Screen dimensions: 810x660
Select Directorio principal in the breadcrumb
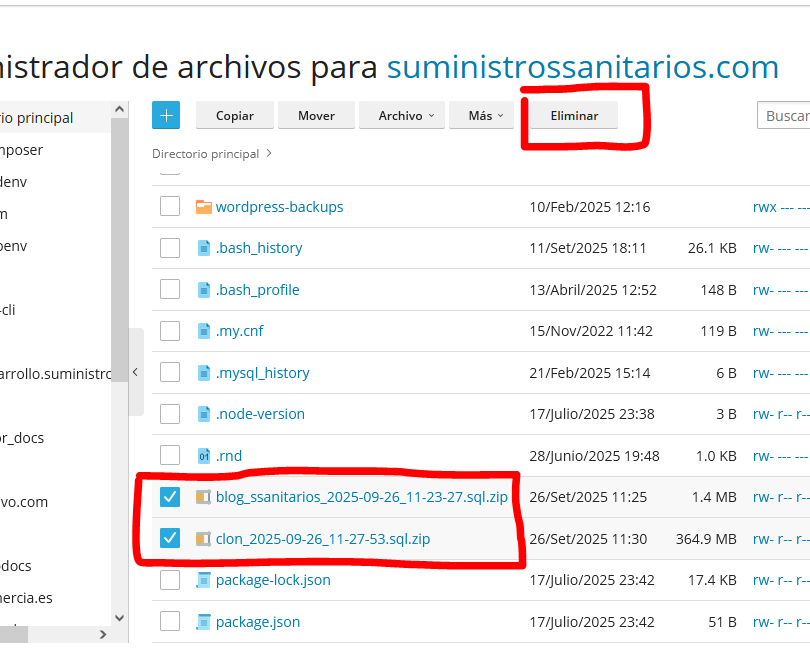tap(205, 154)
